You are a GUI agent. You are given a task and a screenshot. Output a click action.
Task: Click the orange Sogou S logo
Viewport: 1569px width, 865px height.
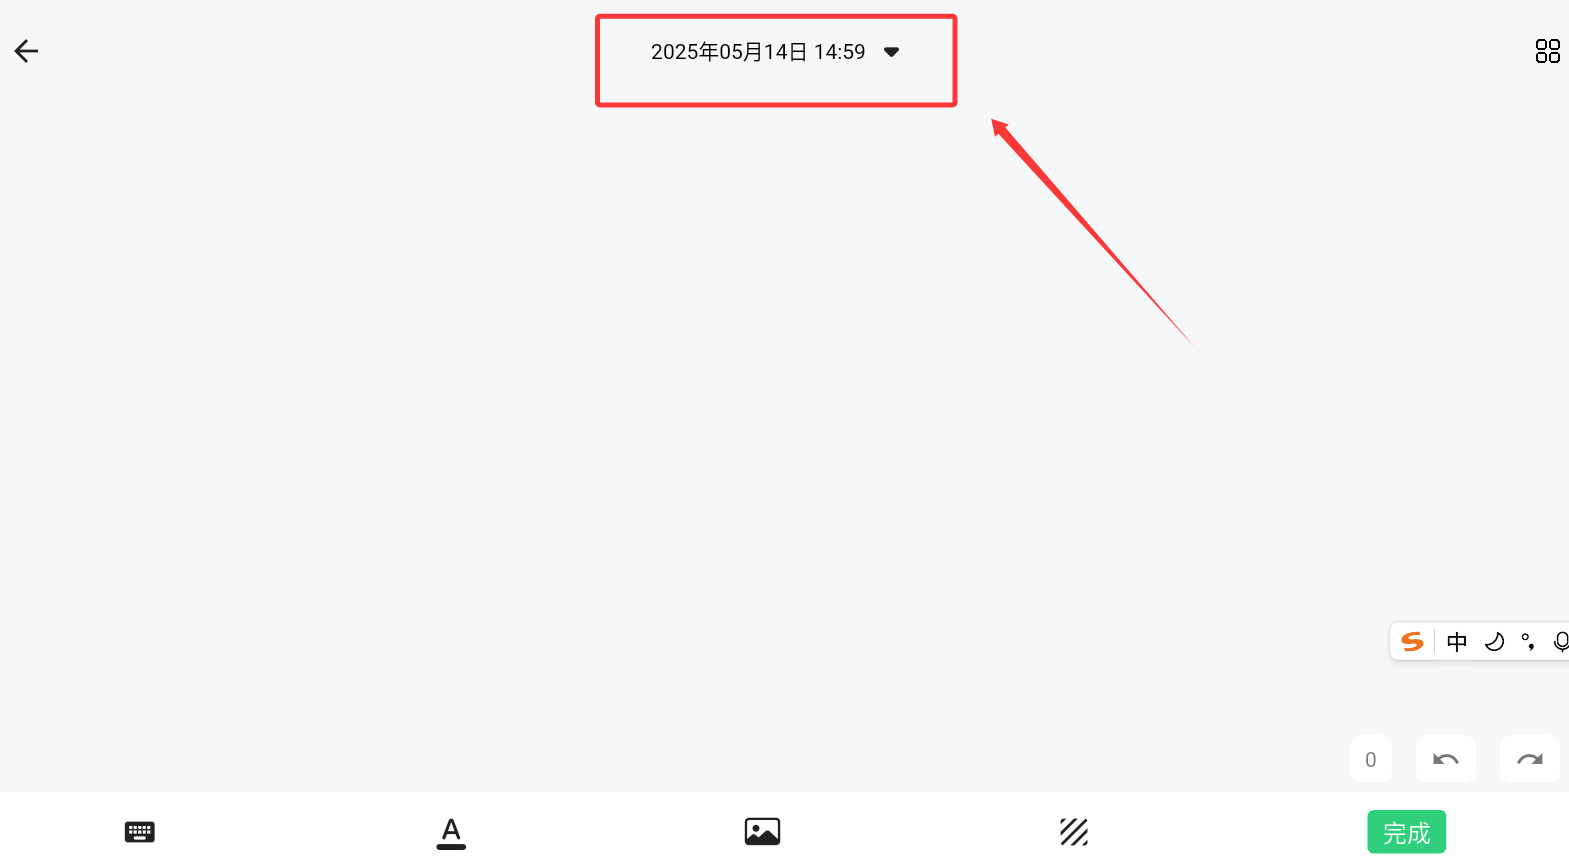click(1412, 642)
